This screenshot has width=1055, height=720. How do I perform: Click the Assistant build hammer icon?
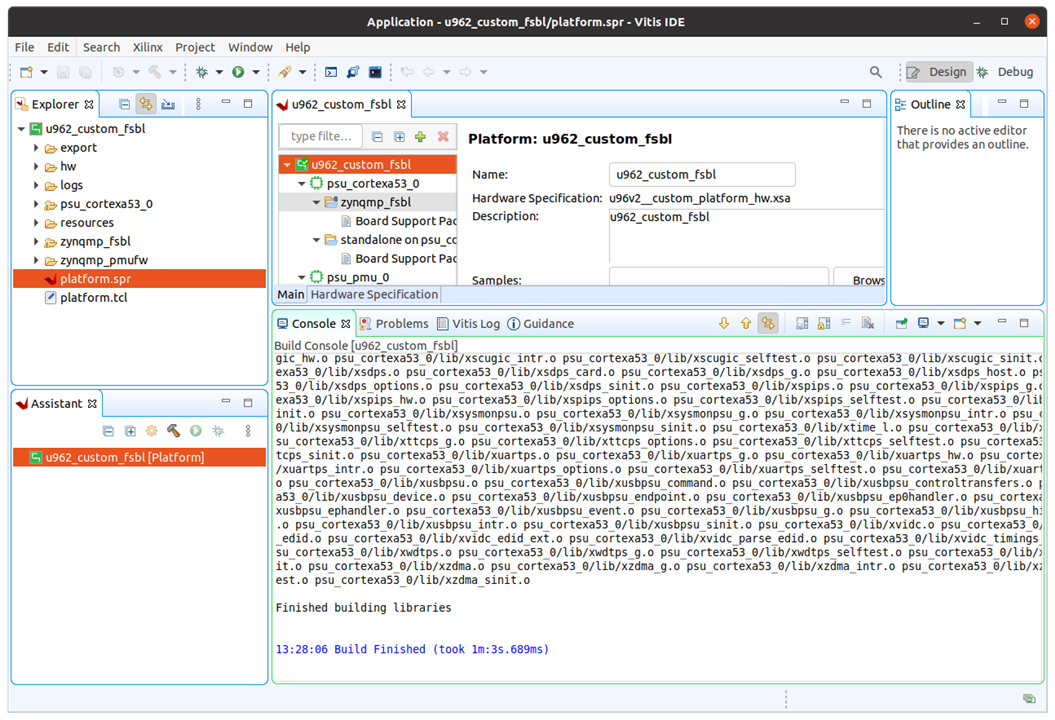(174, 431)
